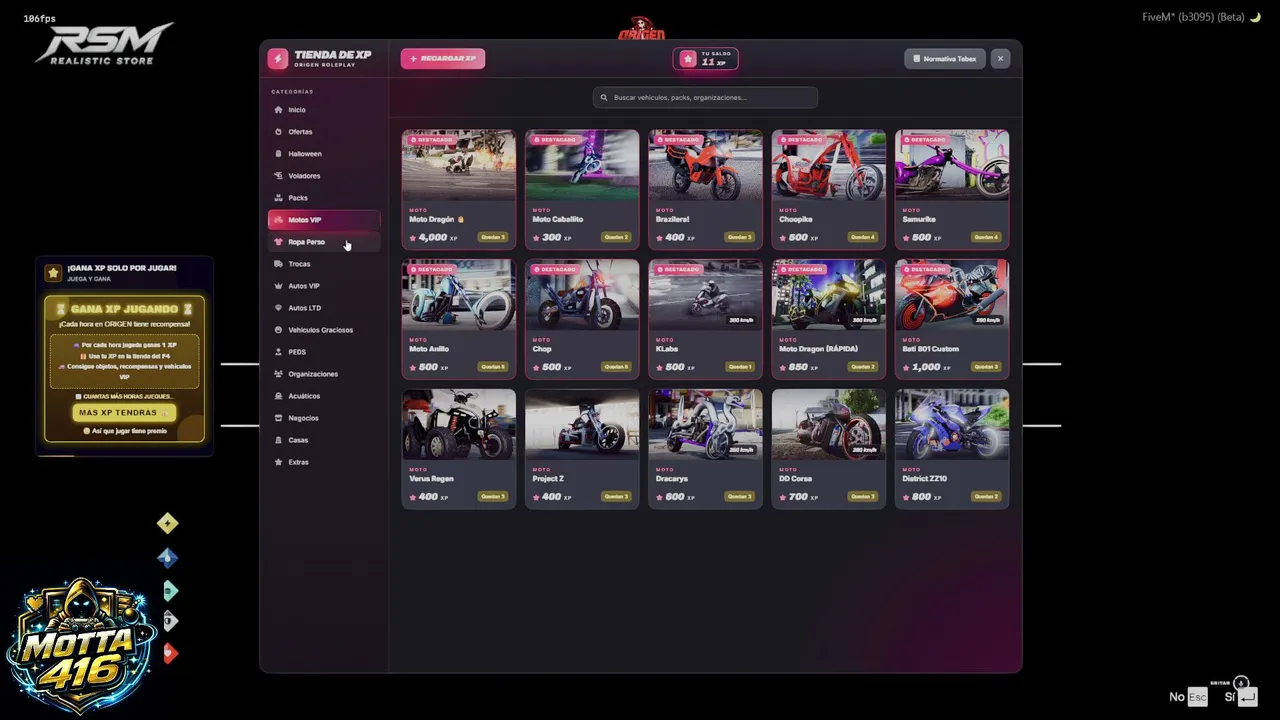Click the Quedan badge on KLabs card
The height and width of the screenshot is (720, 1280).
(x=740, y=367)
